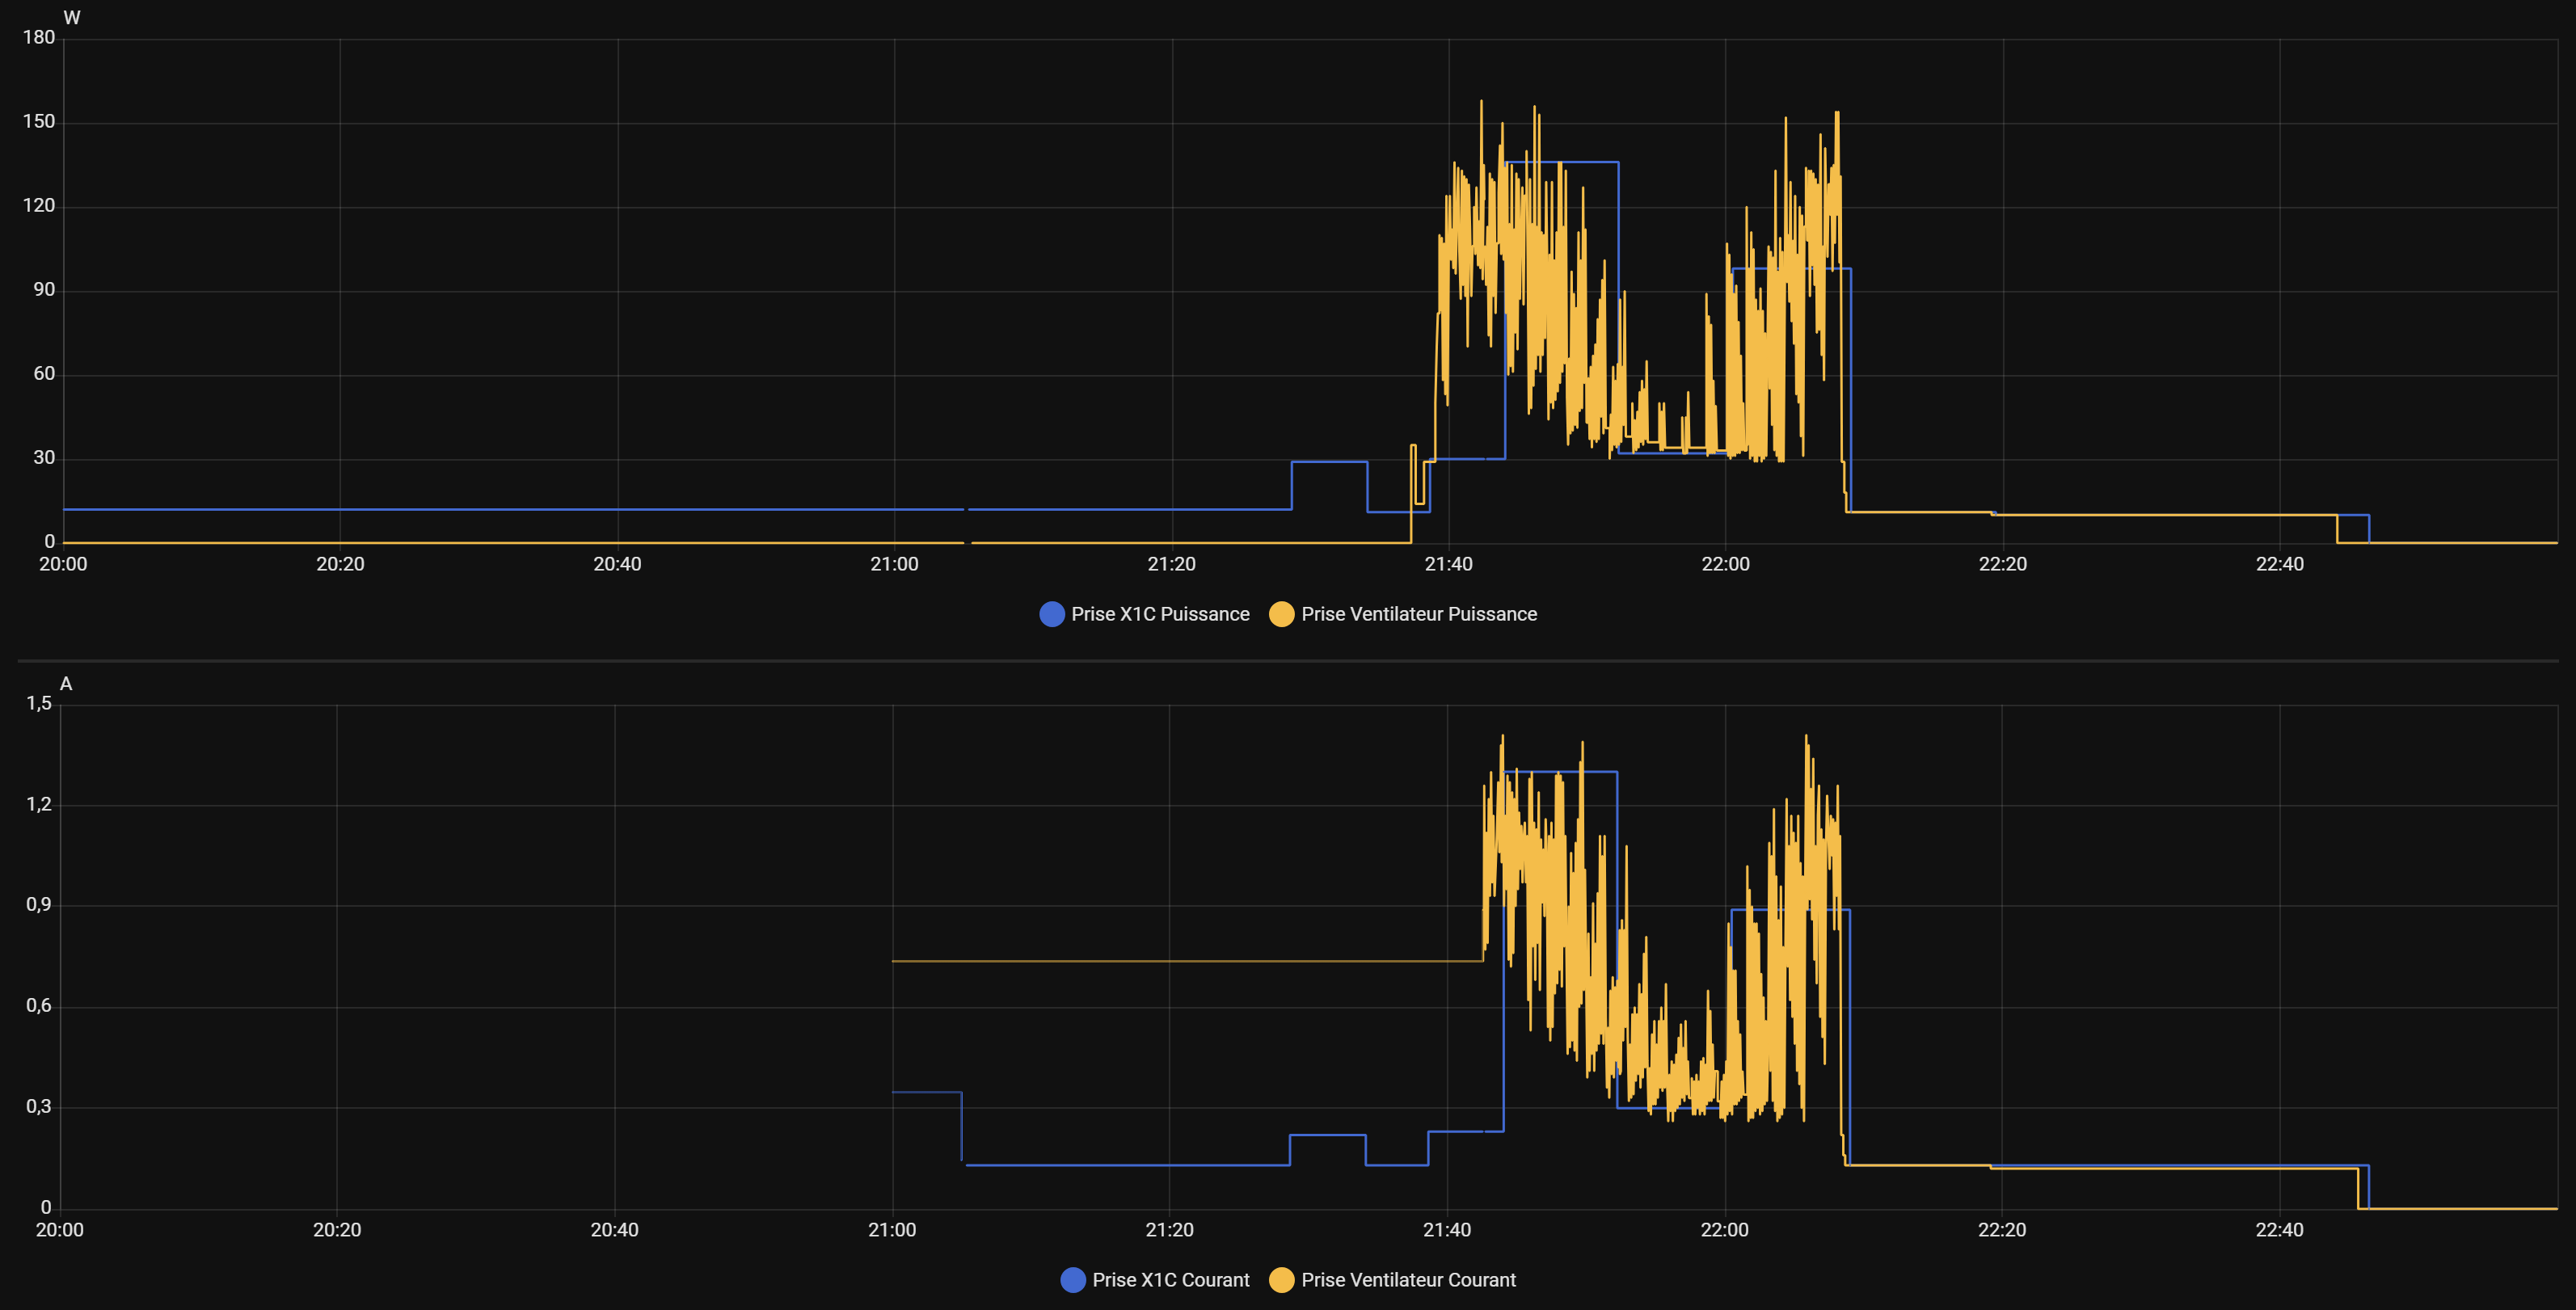
Task: Click the A unit label above the bottom chart
Action: tap(66, 684)
